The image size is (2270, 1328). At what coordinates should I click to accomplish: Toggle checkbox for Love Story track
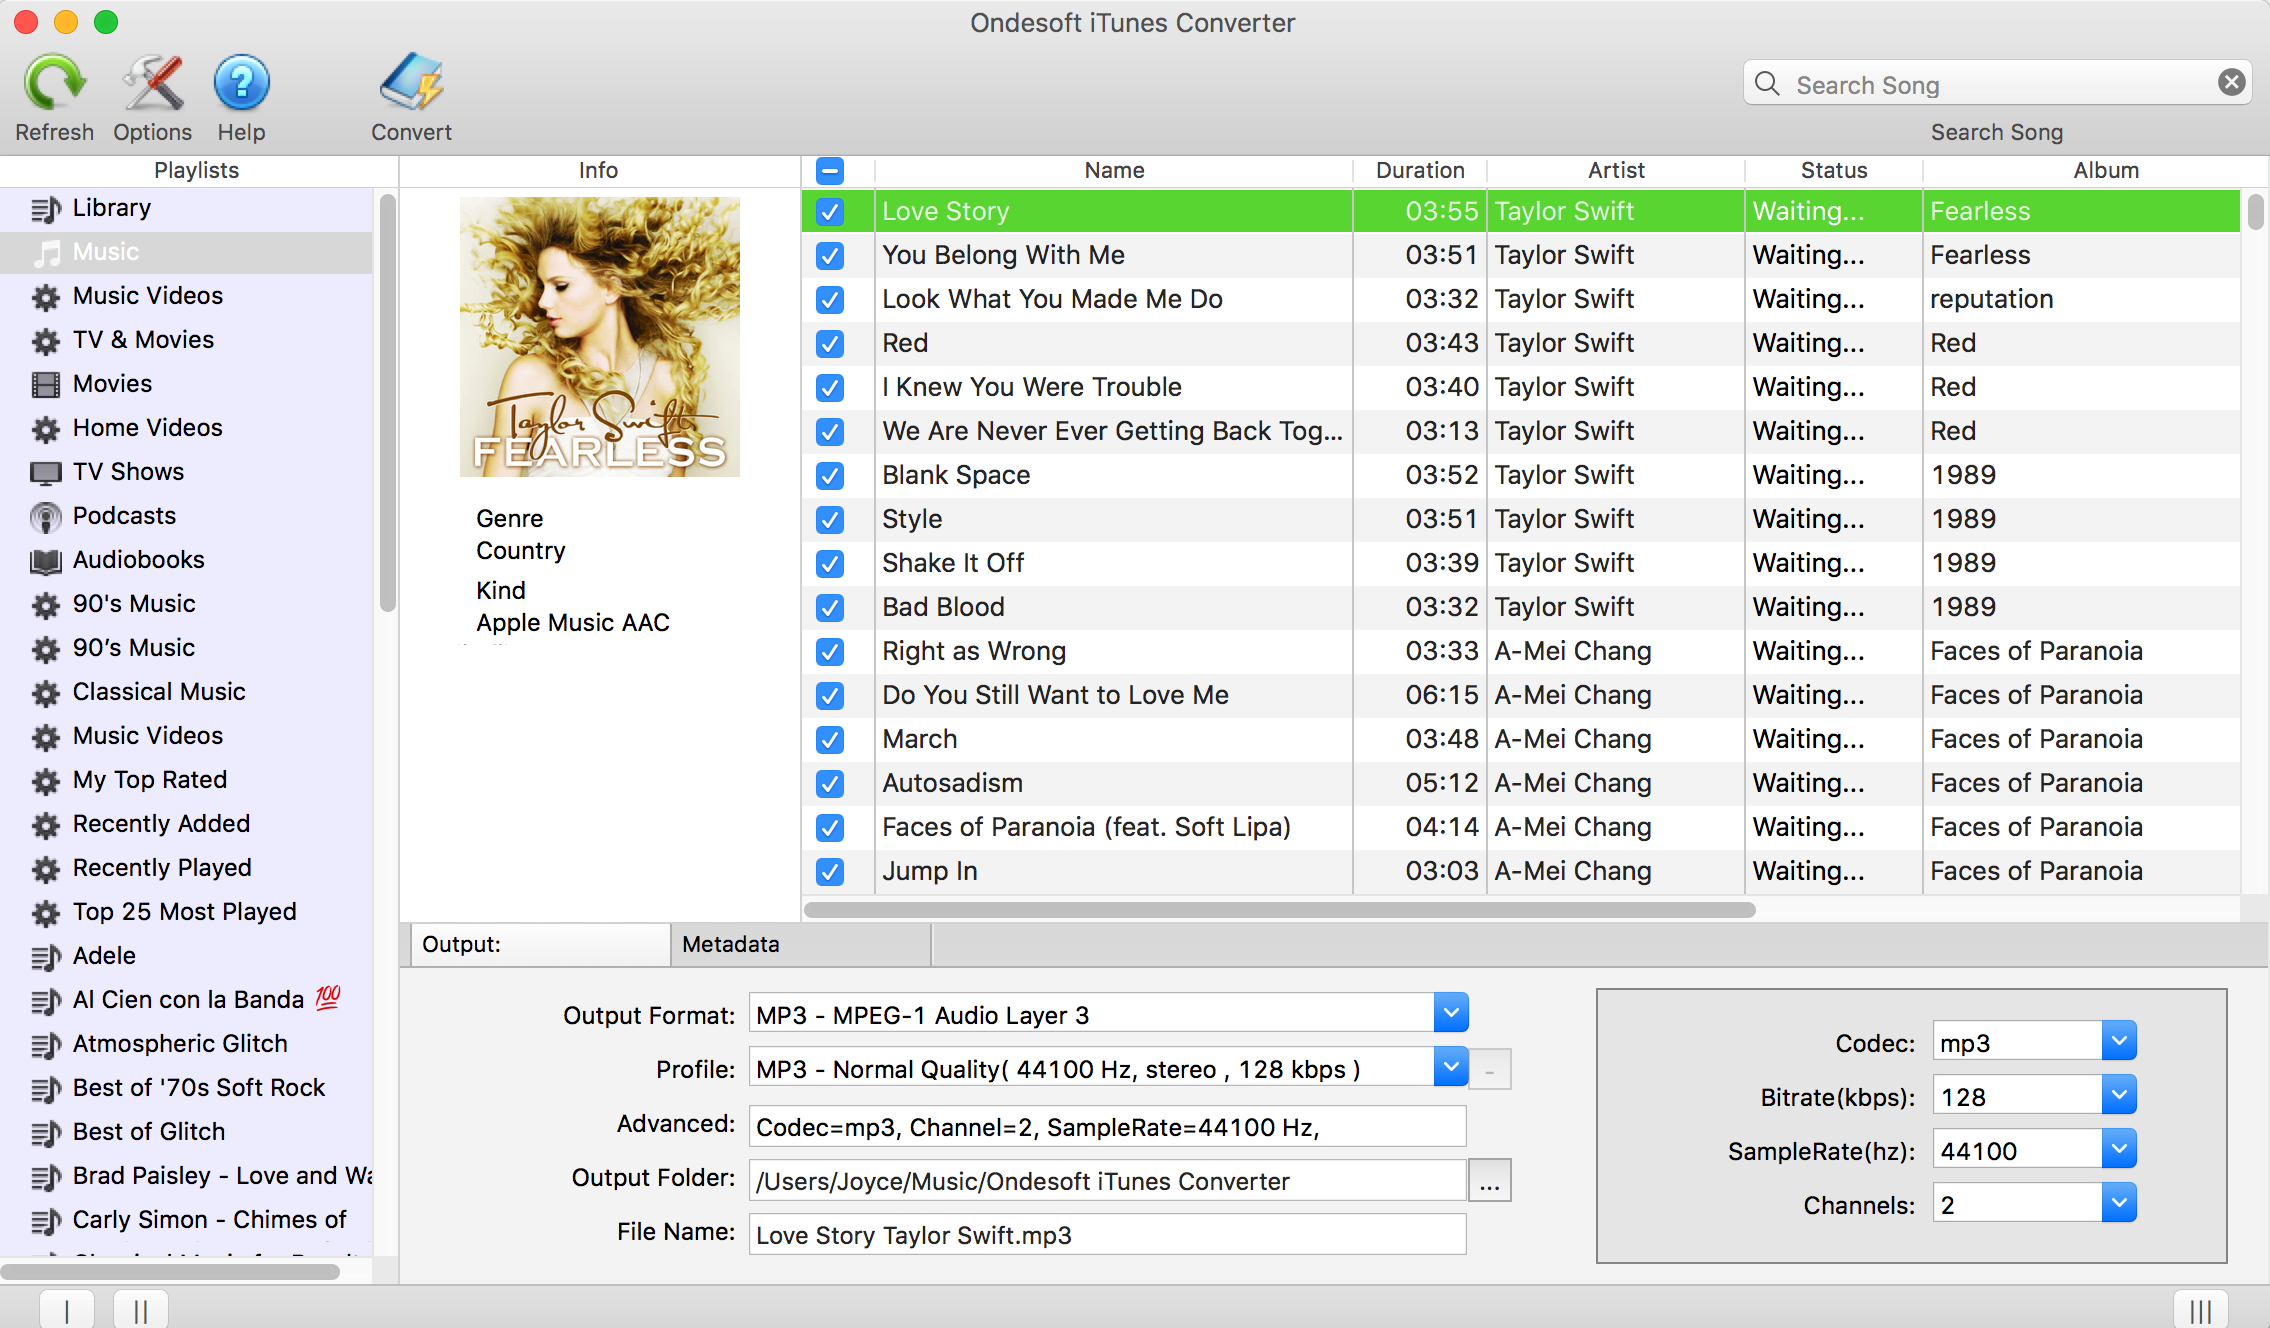(x=828, y=209)
